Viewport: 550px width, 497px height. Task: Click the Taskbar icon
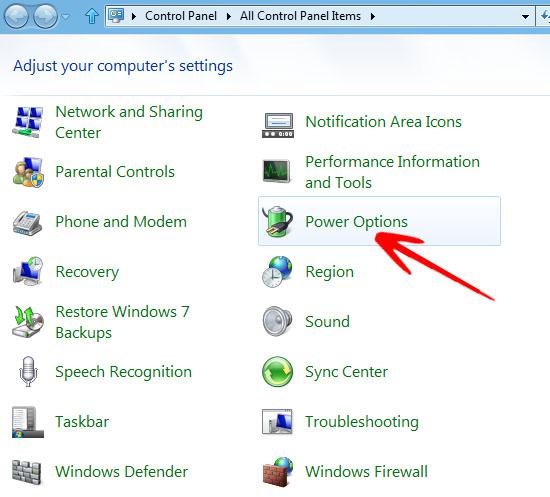coord(28,422)
